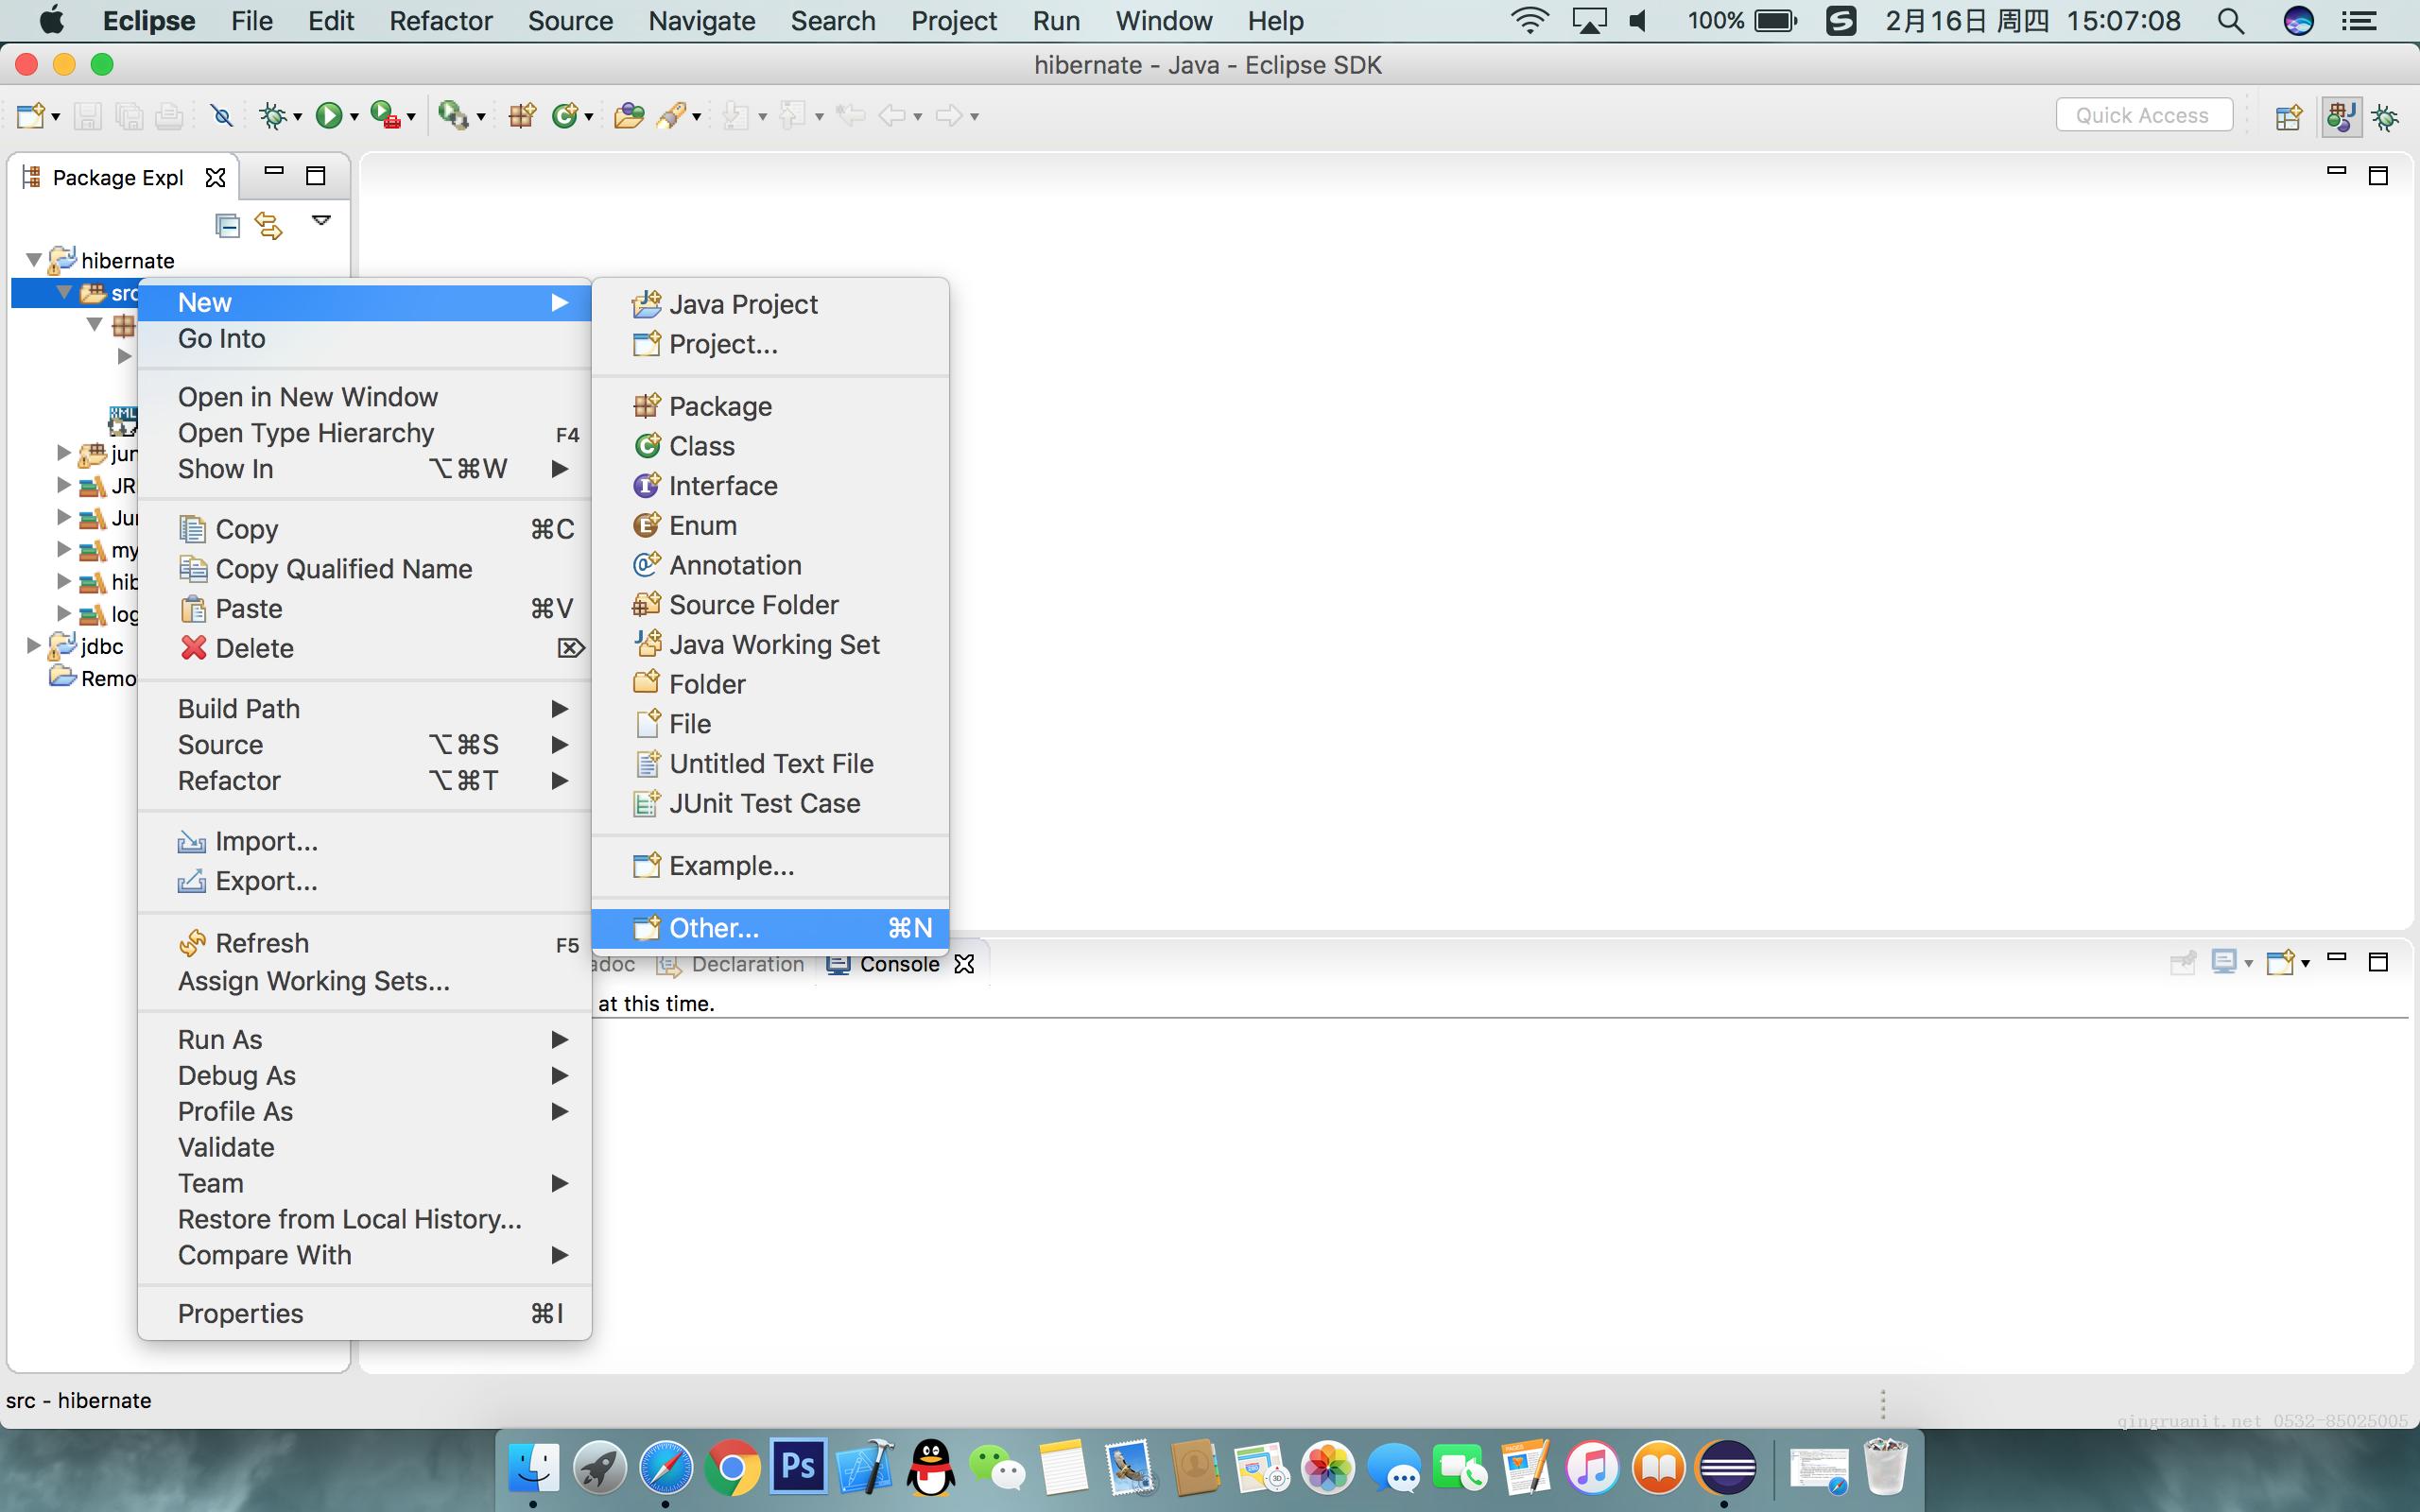Viewport: 2420px width, 1512px height.
Task: Select Untitled Text File in New submenu
Action: [x=770, y=764]
